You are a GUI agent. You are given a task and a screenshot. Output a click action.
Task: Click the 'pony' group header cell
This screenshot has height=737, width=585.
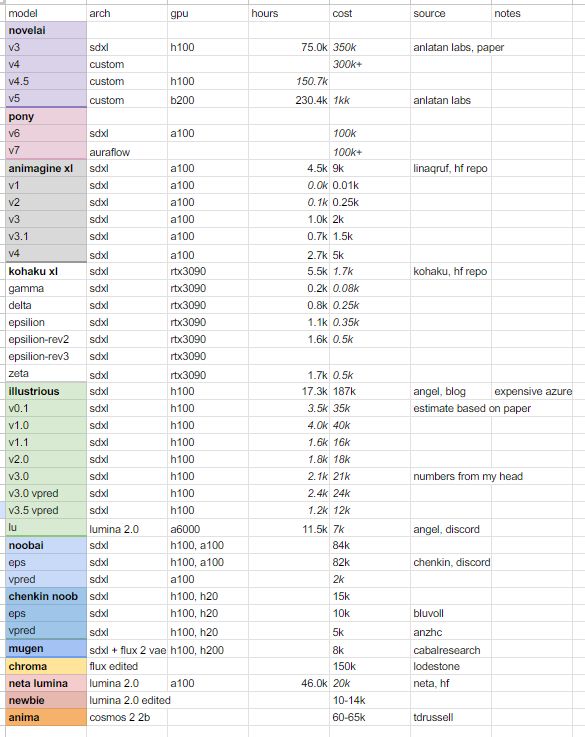pyautogui.click(x=46, y=116)
